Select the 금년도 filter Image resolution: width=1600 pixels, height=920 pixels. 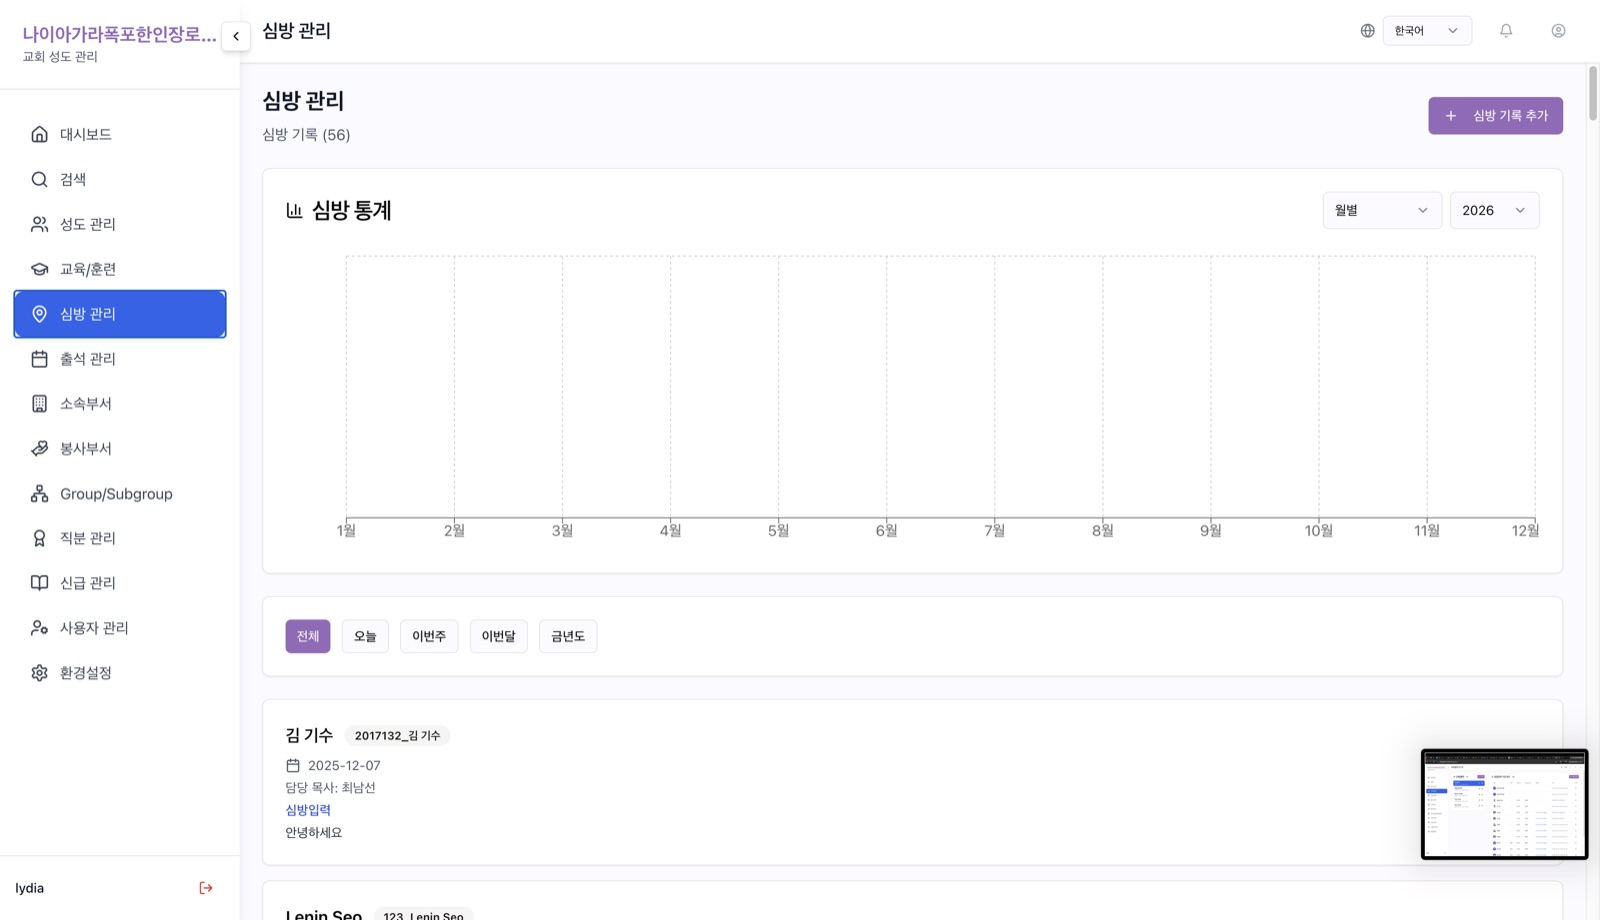[568, 636]
